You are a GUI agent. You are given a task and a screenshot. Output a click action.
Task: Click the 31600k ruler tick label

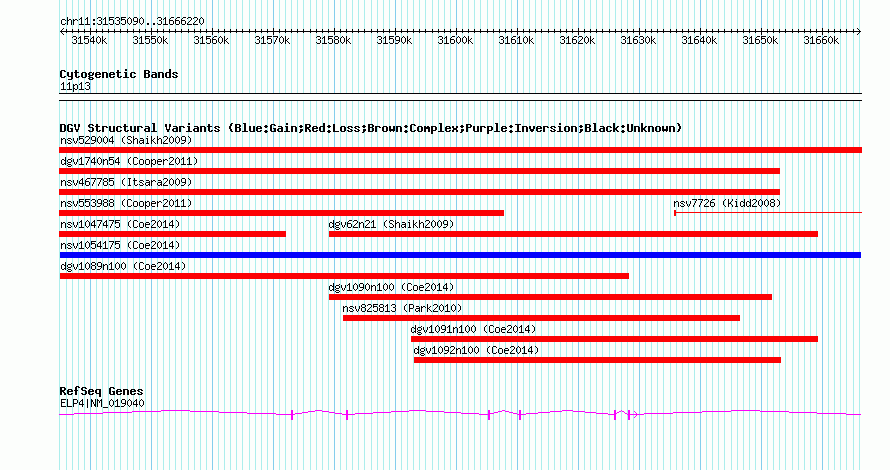(455, 40)
